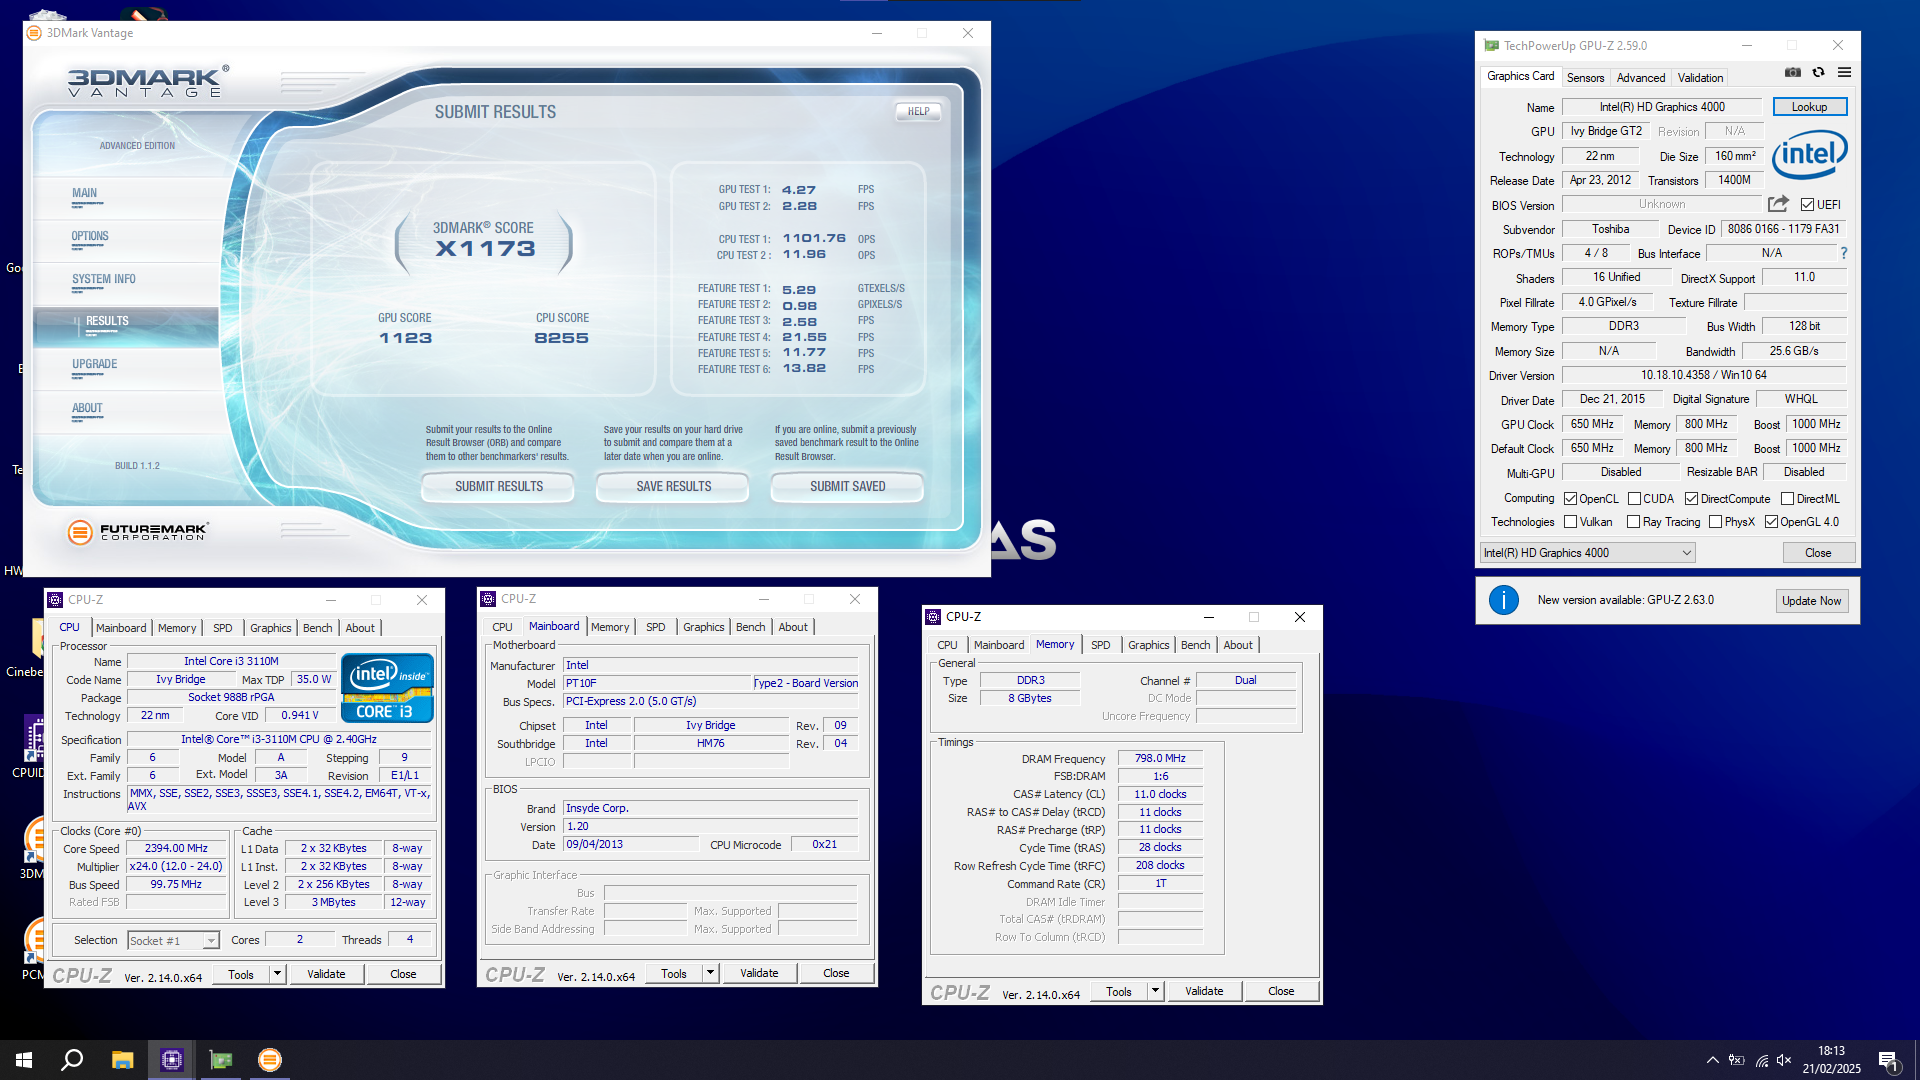
Task: Toggle OpenCL checkbox
Action: tap(1571, 499)
